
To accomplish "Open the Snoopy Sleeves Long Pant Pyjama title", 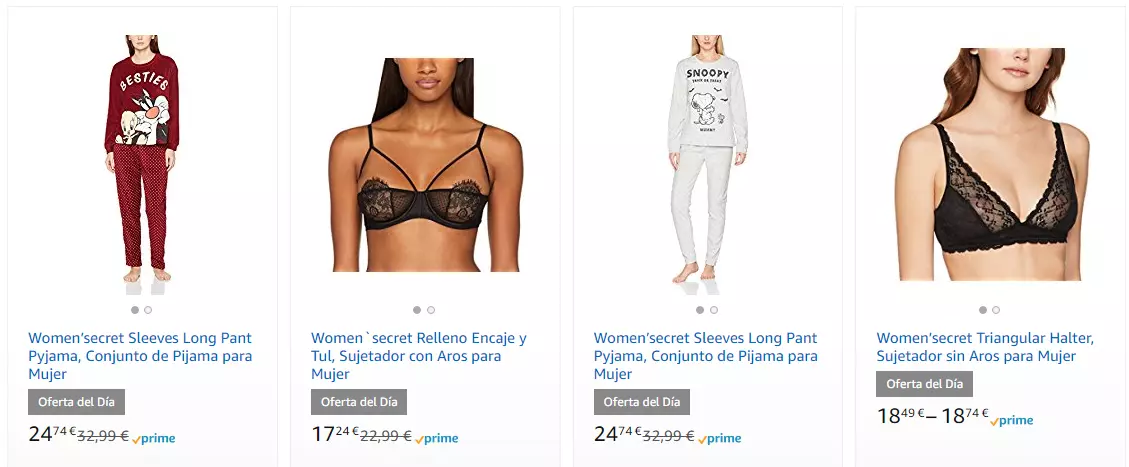I will 706,356.
